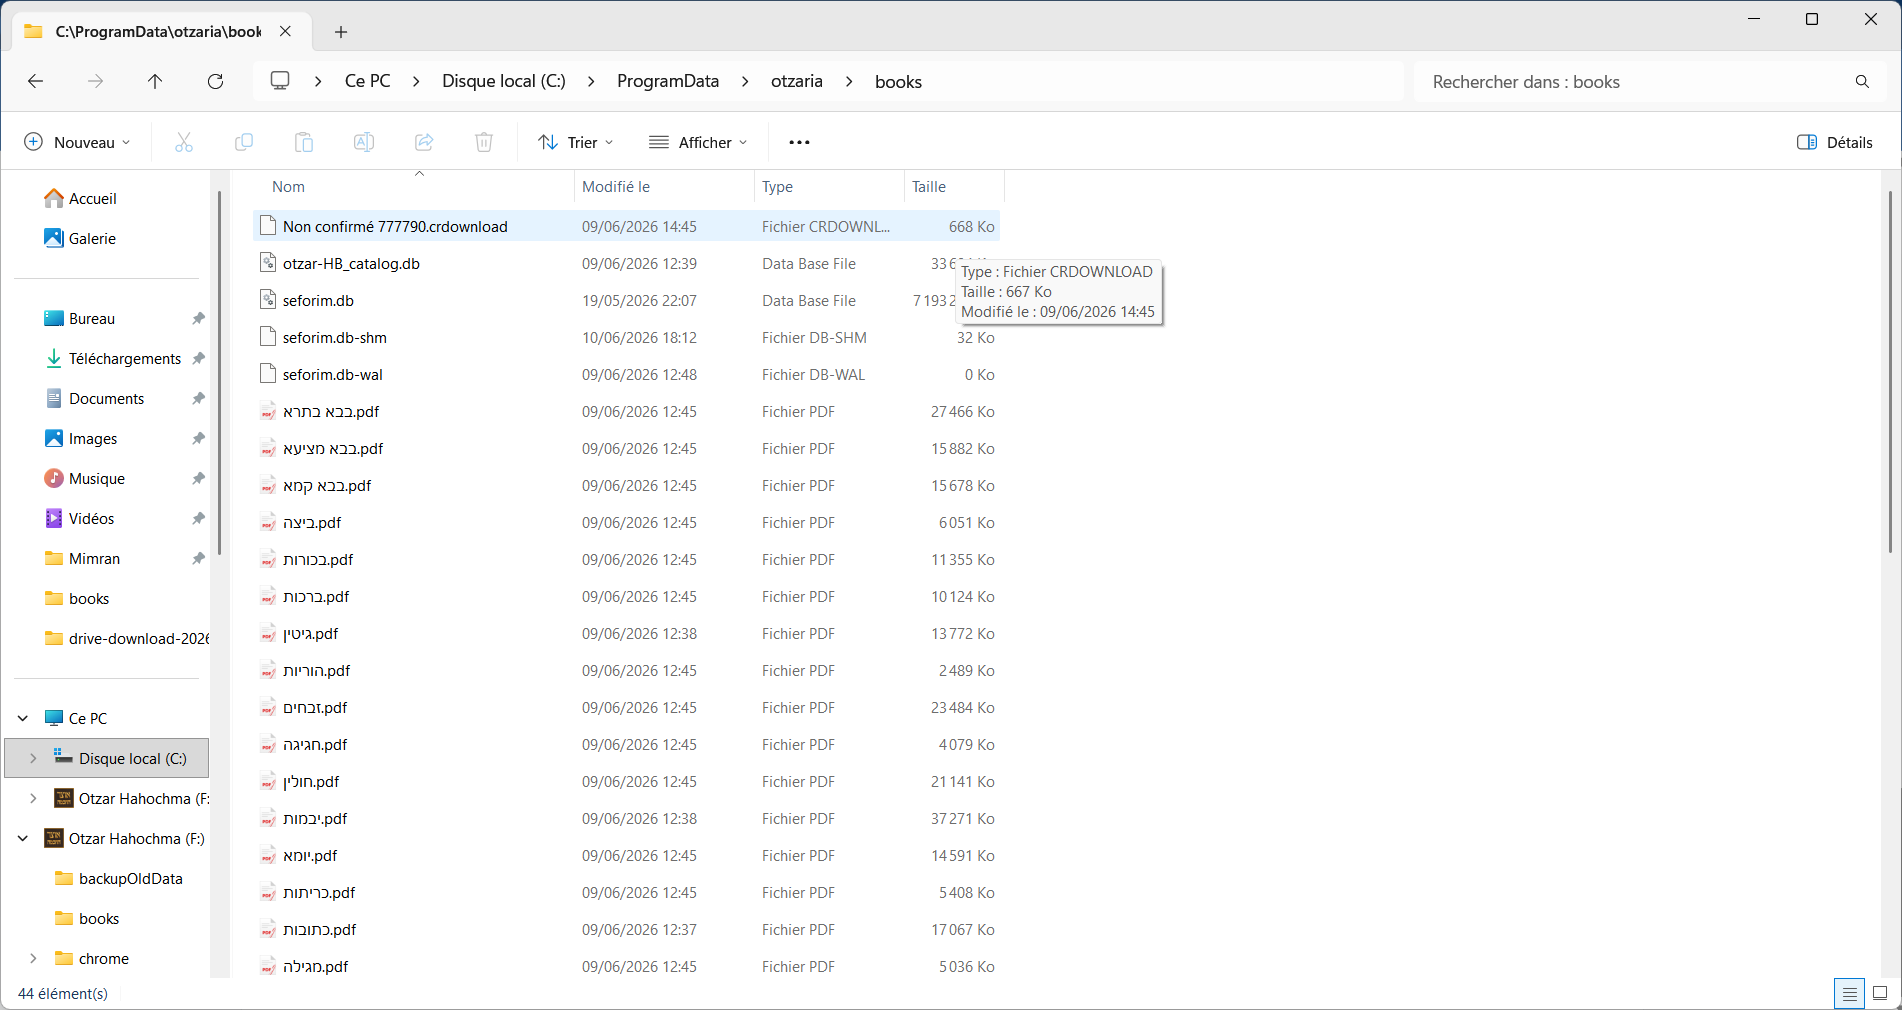The image size is (1902, 1010).
Task: Sort by the Type column header
Action: (x=829, y=187)
